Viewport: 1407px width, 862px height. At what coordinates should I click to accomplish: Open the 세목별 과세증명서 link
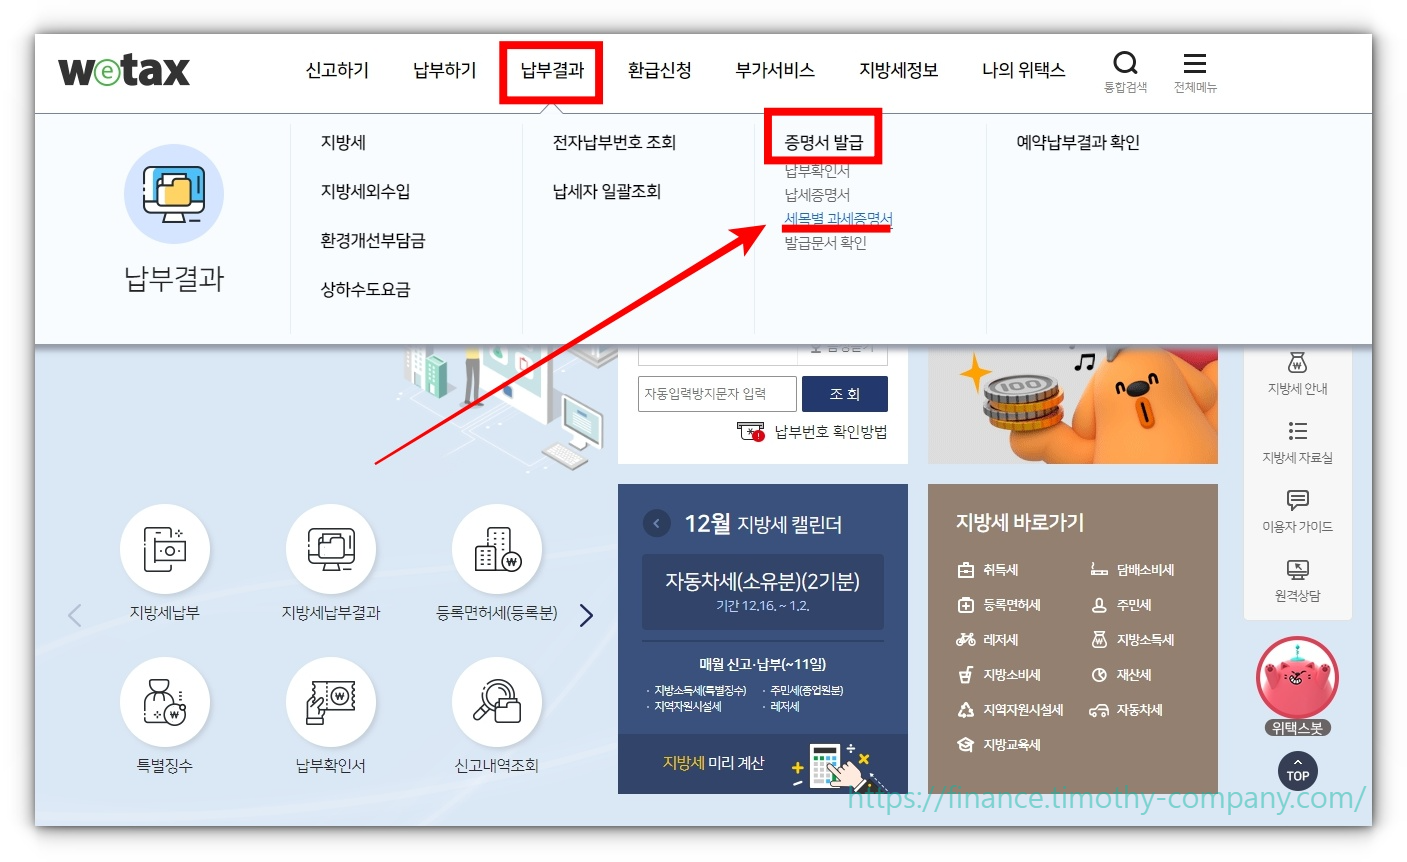836,219
